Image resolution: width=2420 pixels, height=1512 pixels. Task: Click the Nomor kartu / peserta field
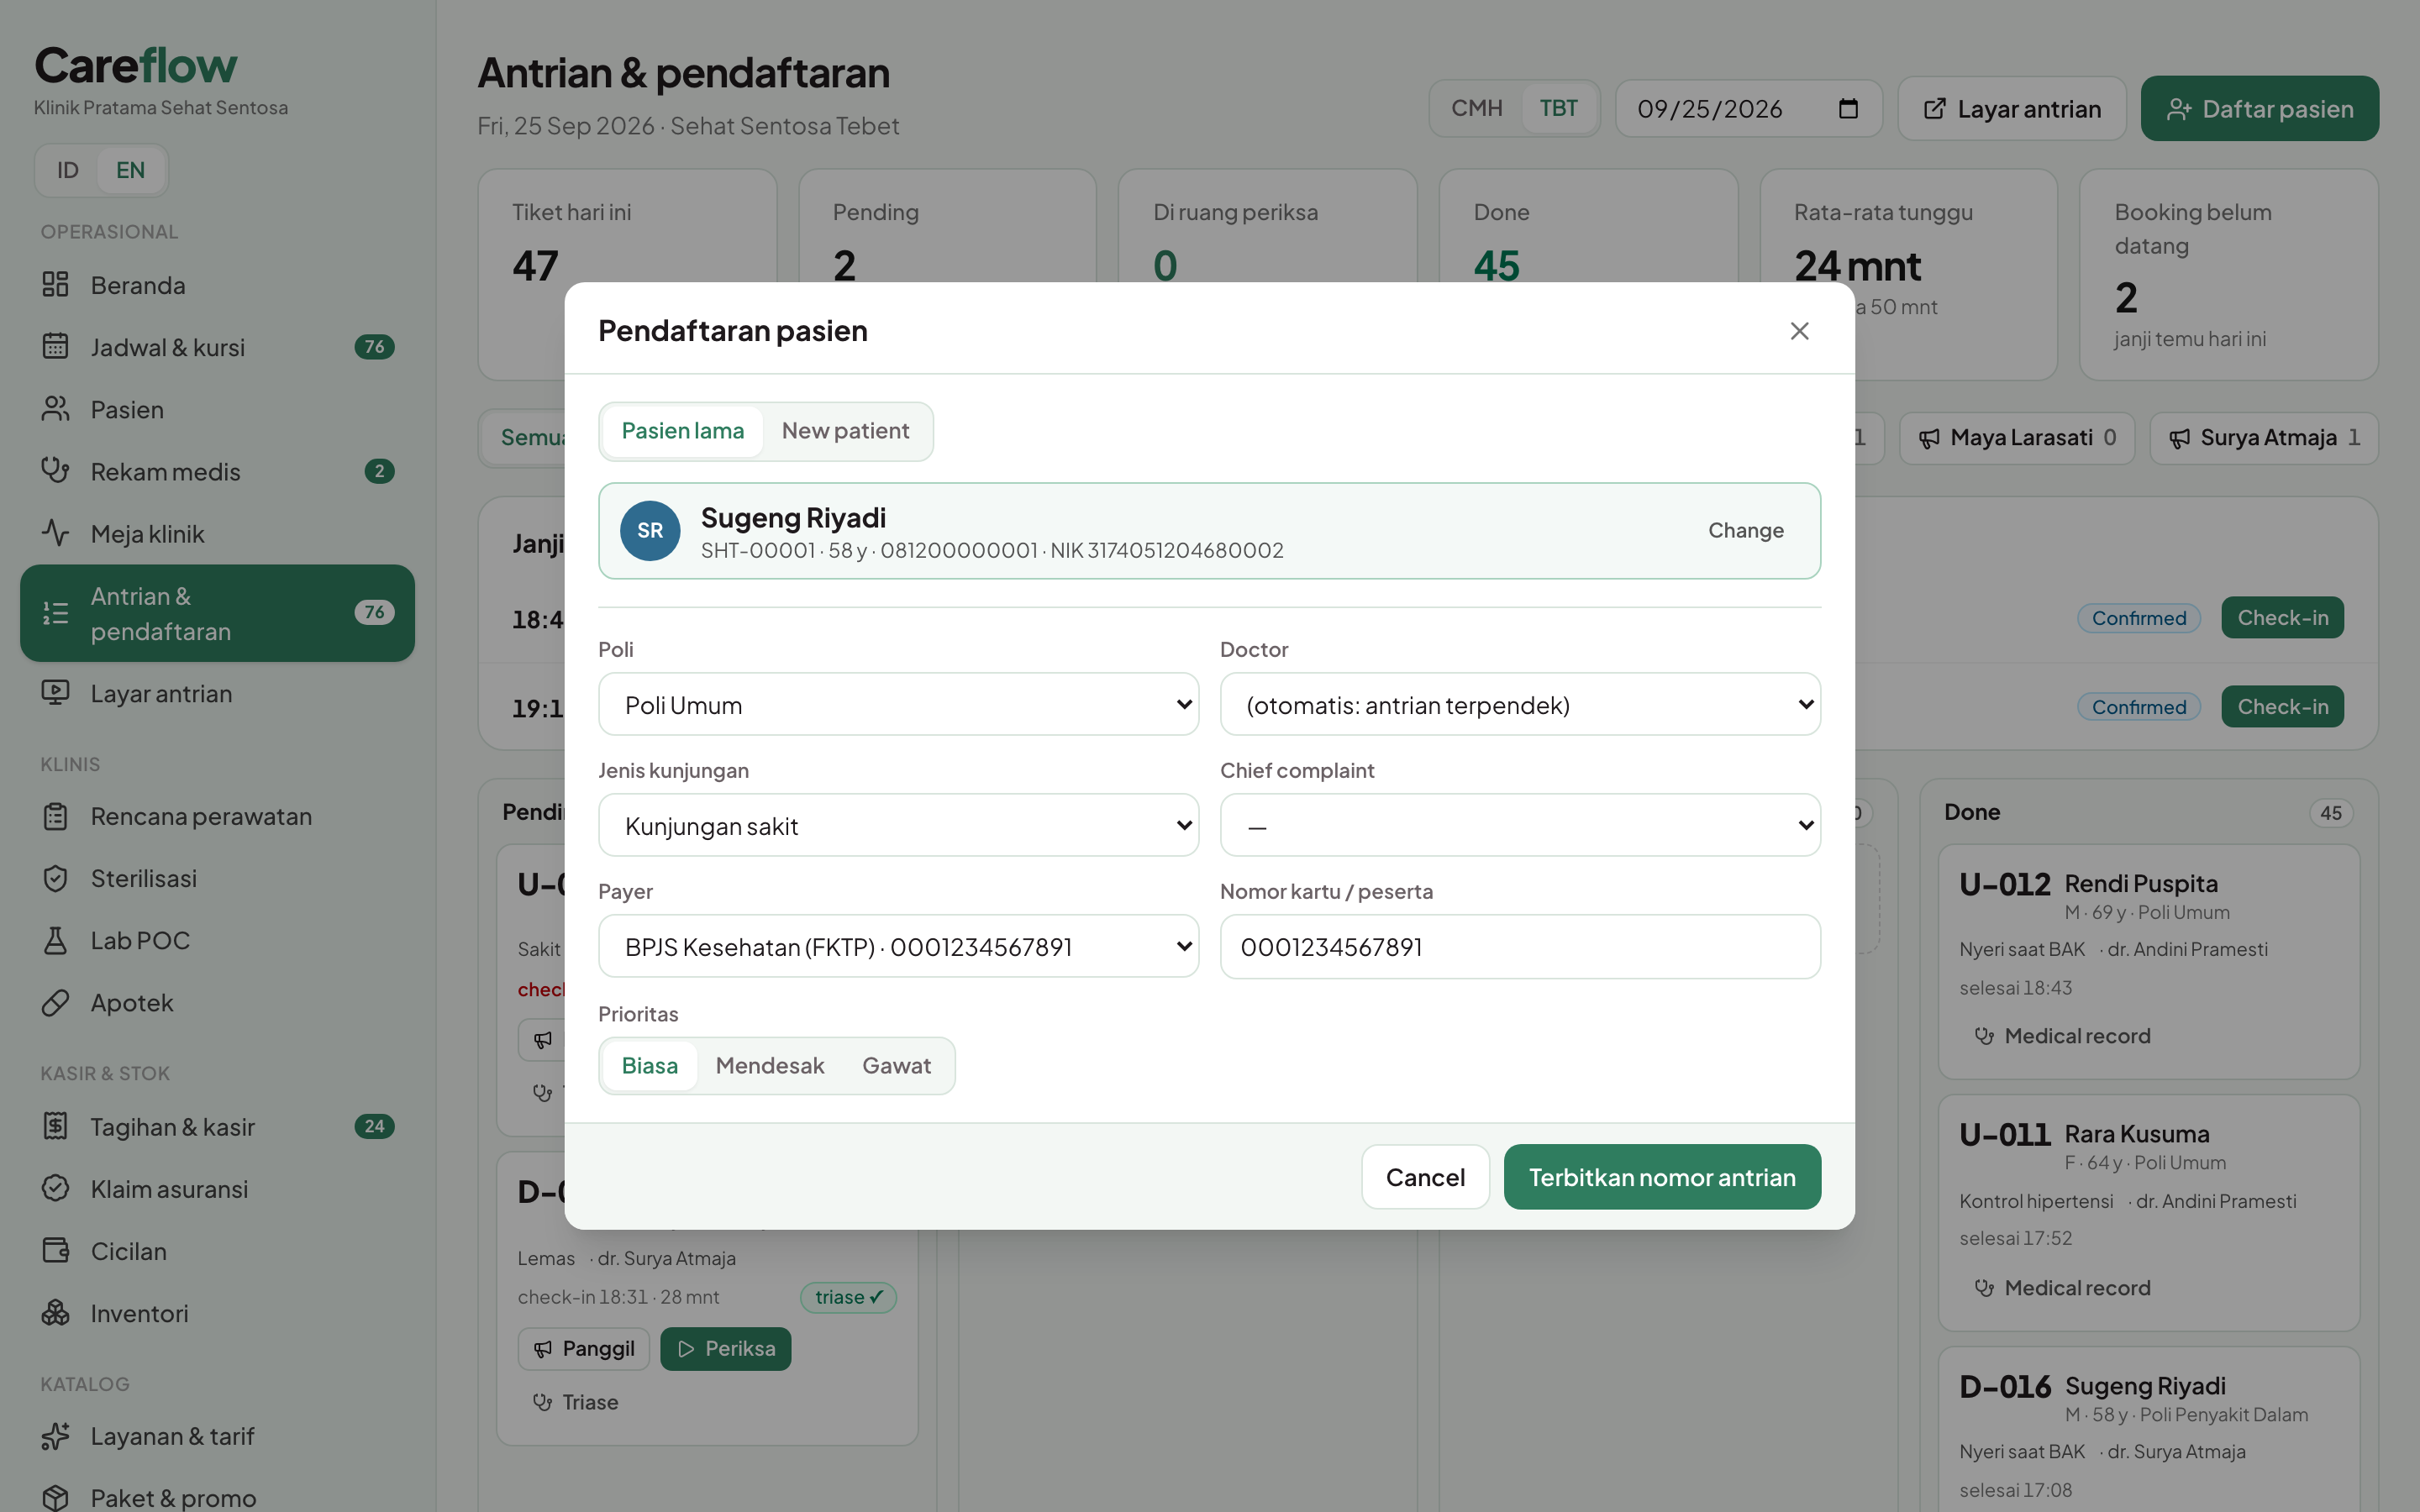[x=1520, y=946]
